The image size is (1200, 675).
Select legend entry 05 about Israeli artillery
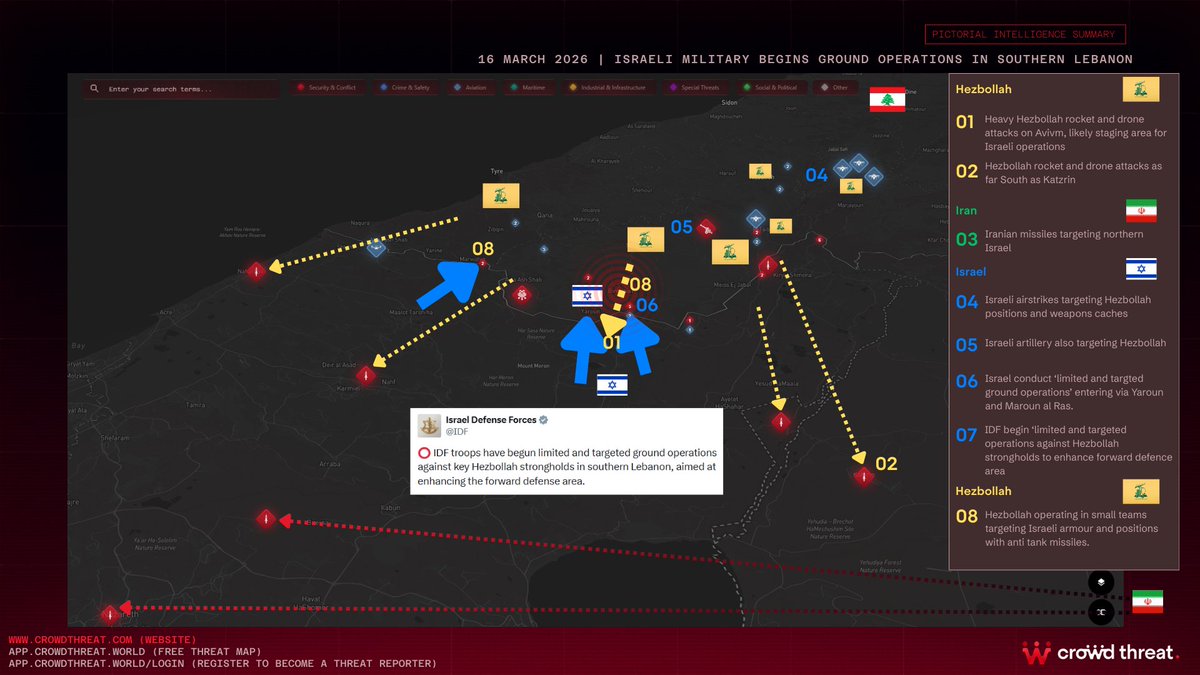[x=1061, y=344]
